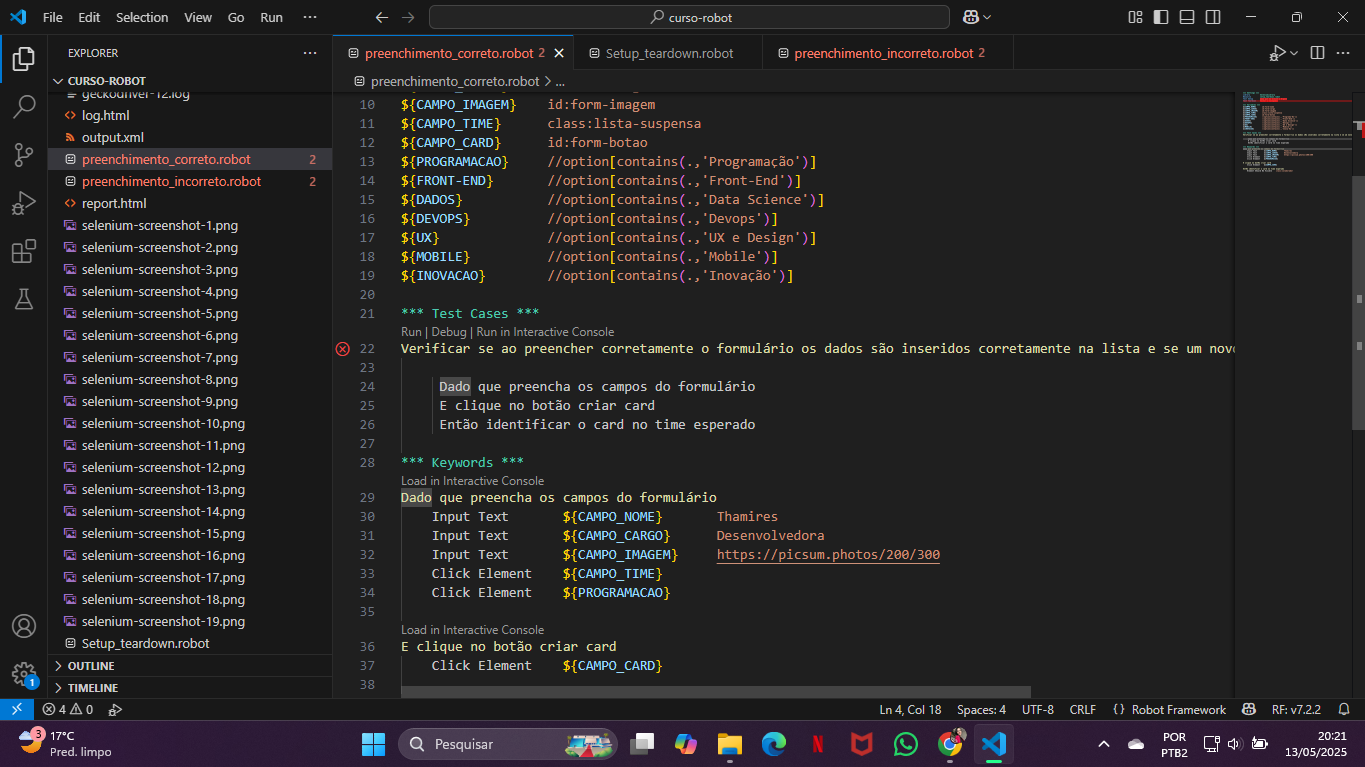Close the preenchimento_correto.robot tab
1365x767 pixels.
(558, 53)
